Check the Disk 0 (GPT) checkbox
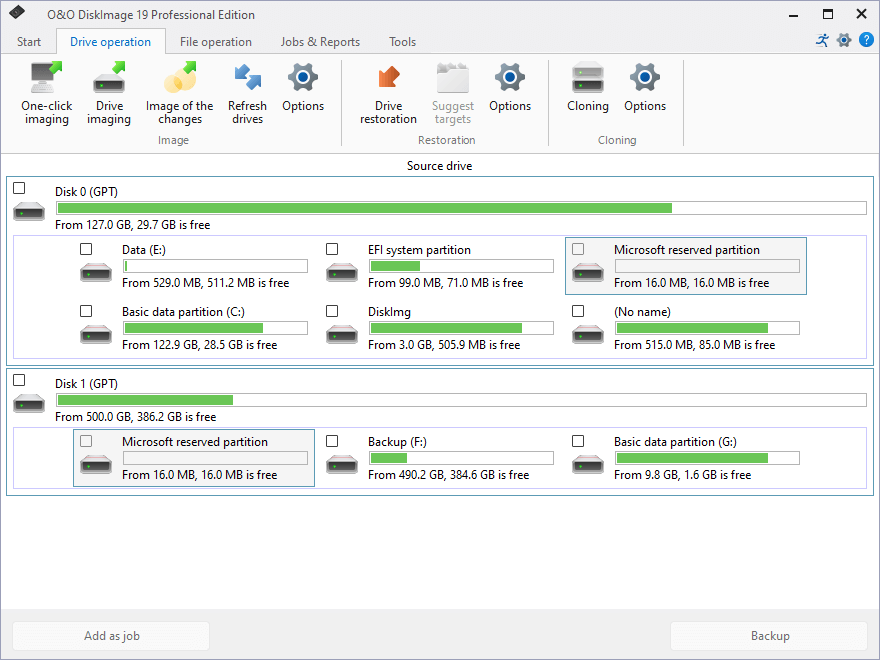This screenshot has width=880, height=660. pyautogui.click(x=20, y=188)
